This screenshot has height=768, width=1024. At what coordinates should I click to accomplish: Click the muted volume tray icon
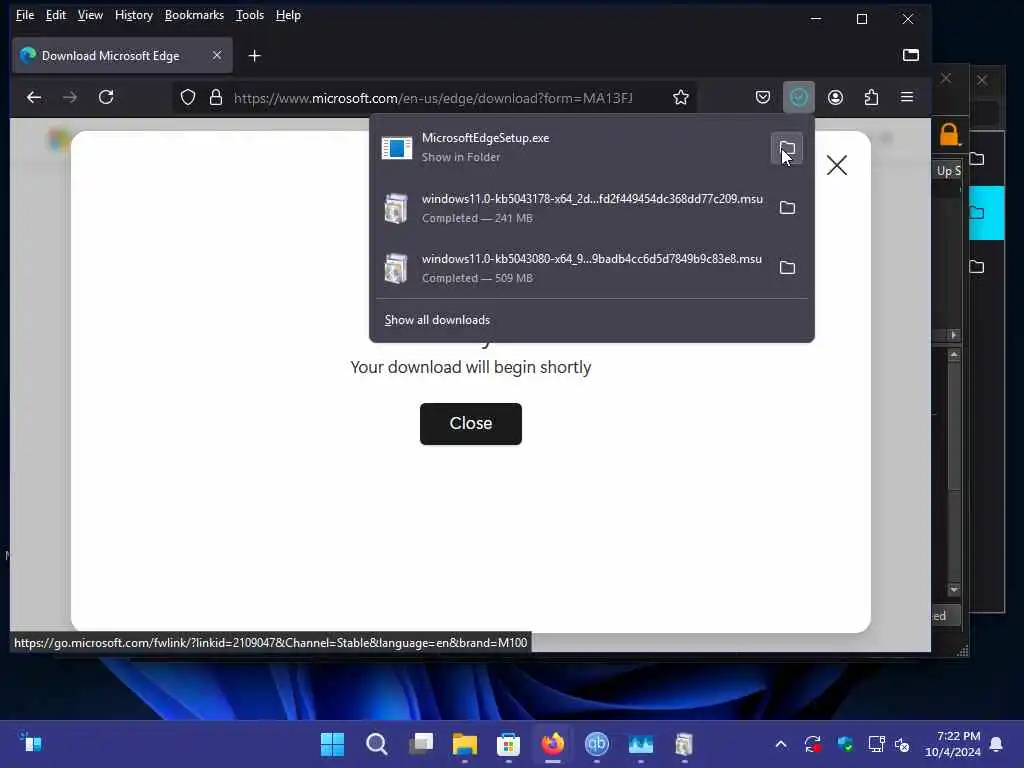point(903,744)
